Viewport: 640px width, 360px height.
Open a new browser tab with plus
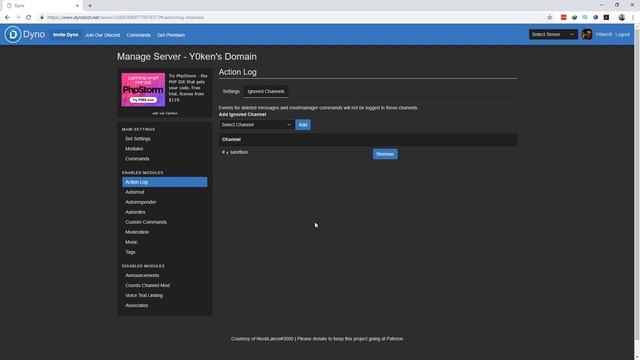pos(90,6)
